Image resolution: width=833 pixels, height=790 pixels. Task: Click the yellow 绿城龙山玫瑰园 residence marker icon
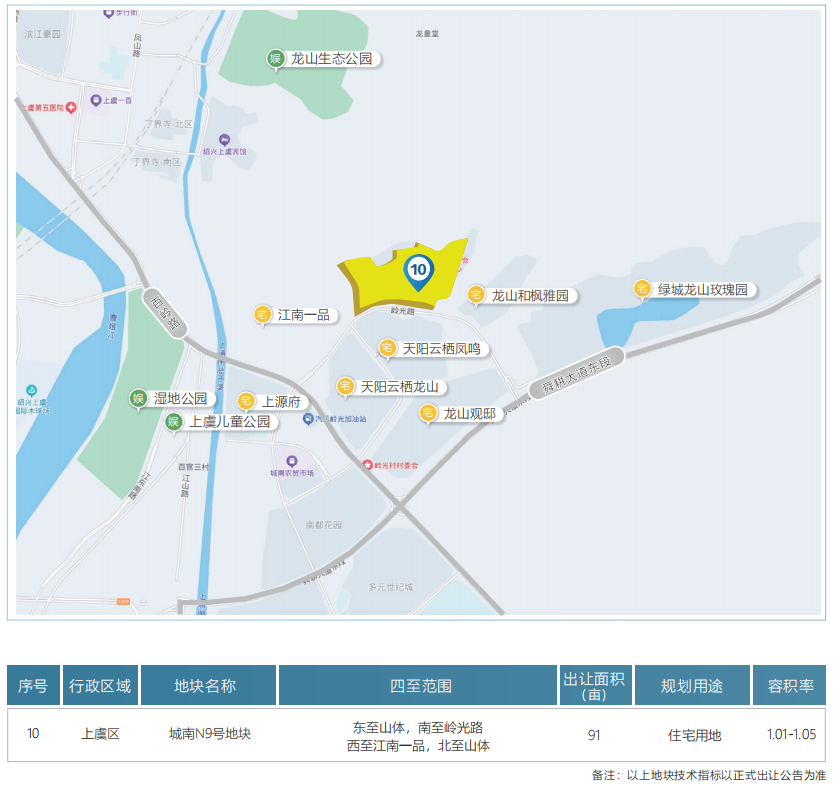click(642, 289)
